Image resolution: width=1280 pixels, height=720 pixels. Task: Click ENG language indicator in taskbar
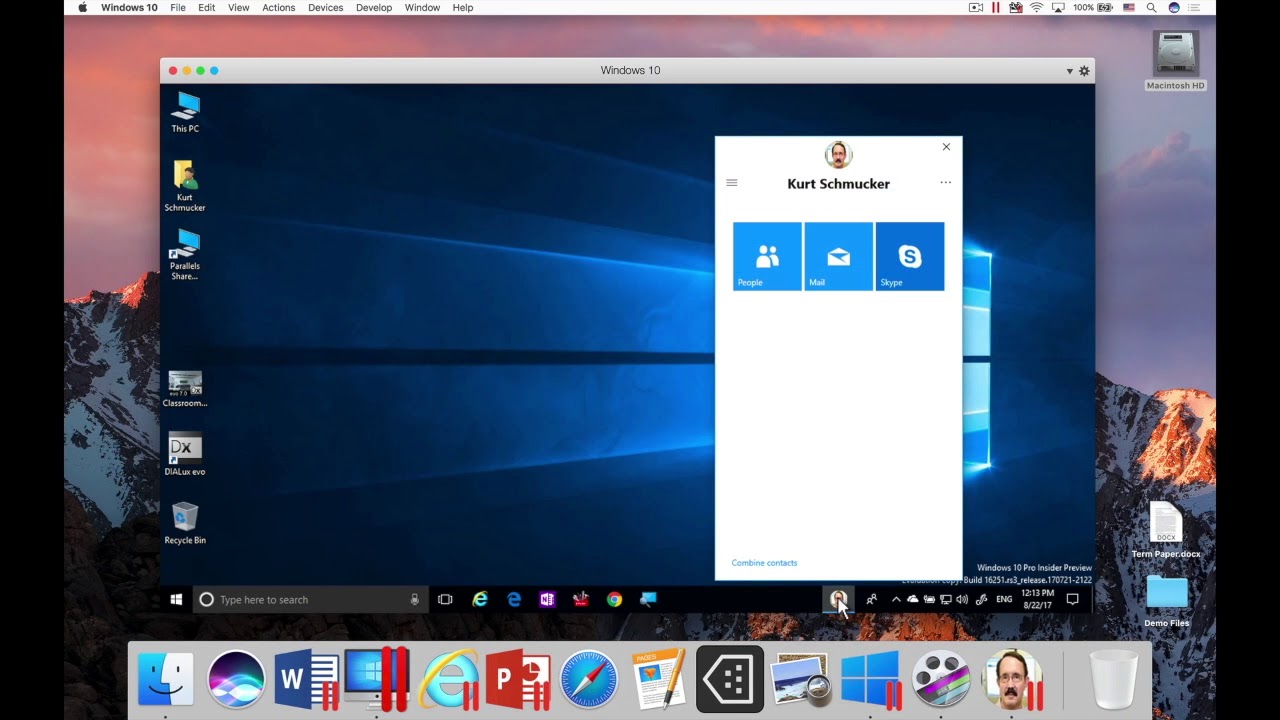tap(1004, 599)
